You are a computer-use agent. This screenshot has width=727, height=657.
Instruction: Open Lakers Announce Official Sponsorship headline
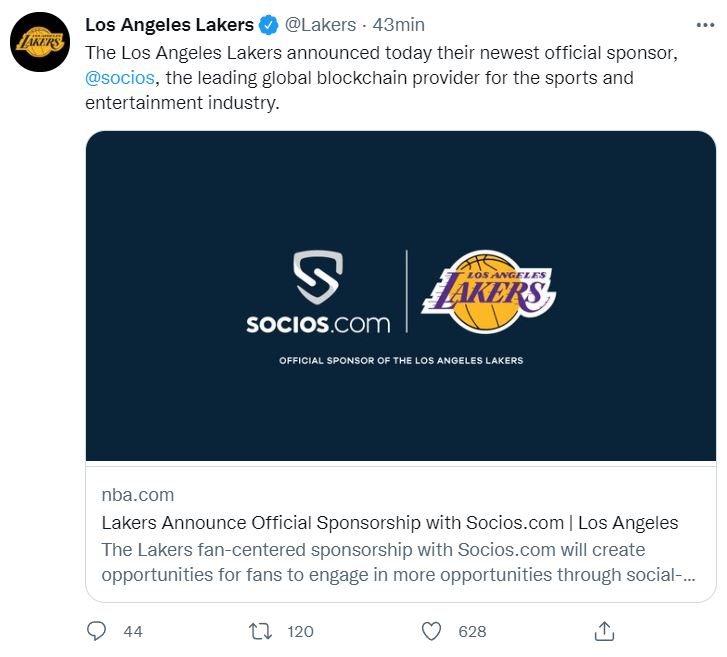[390, 523]
